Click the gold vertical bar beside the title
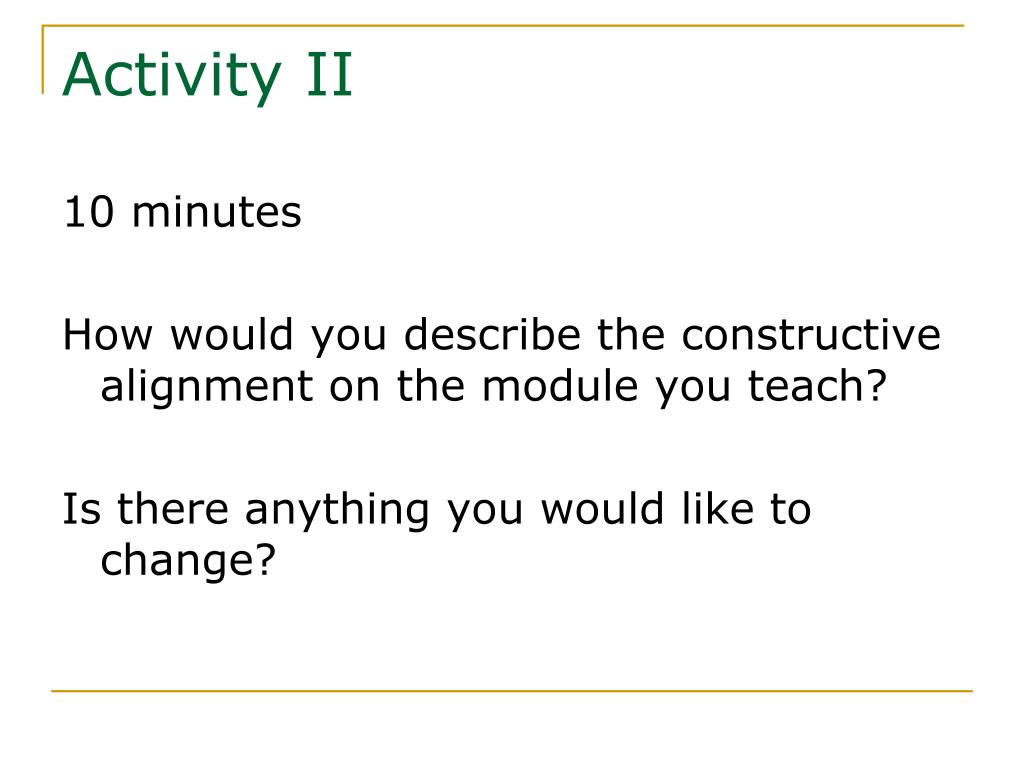The width and height of the screenshot is (1024, 768). click(x=43, y=60)
